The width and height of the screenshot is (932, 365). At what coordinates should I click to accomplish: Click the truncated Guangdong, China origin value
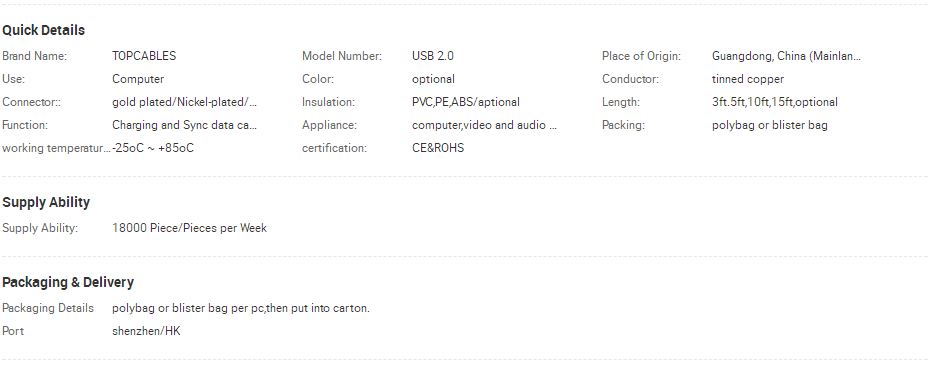coord(786,56)
